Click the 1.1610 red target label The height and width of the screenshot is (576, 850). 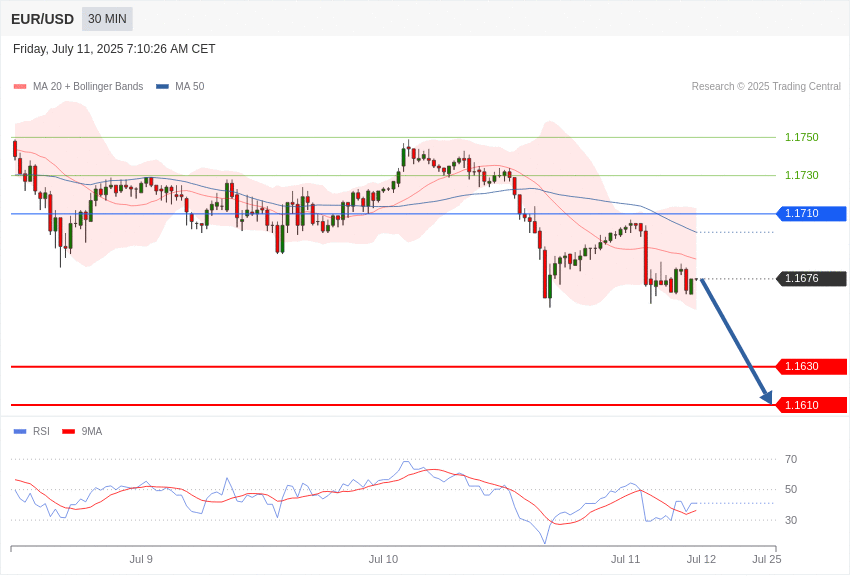806,404
